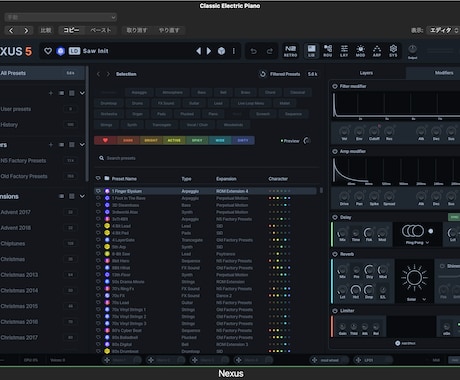Click the Paste button in plugin header
This screenshot has width=460, height=380.
pos(100,30)
